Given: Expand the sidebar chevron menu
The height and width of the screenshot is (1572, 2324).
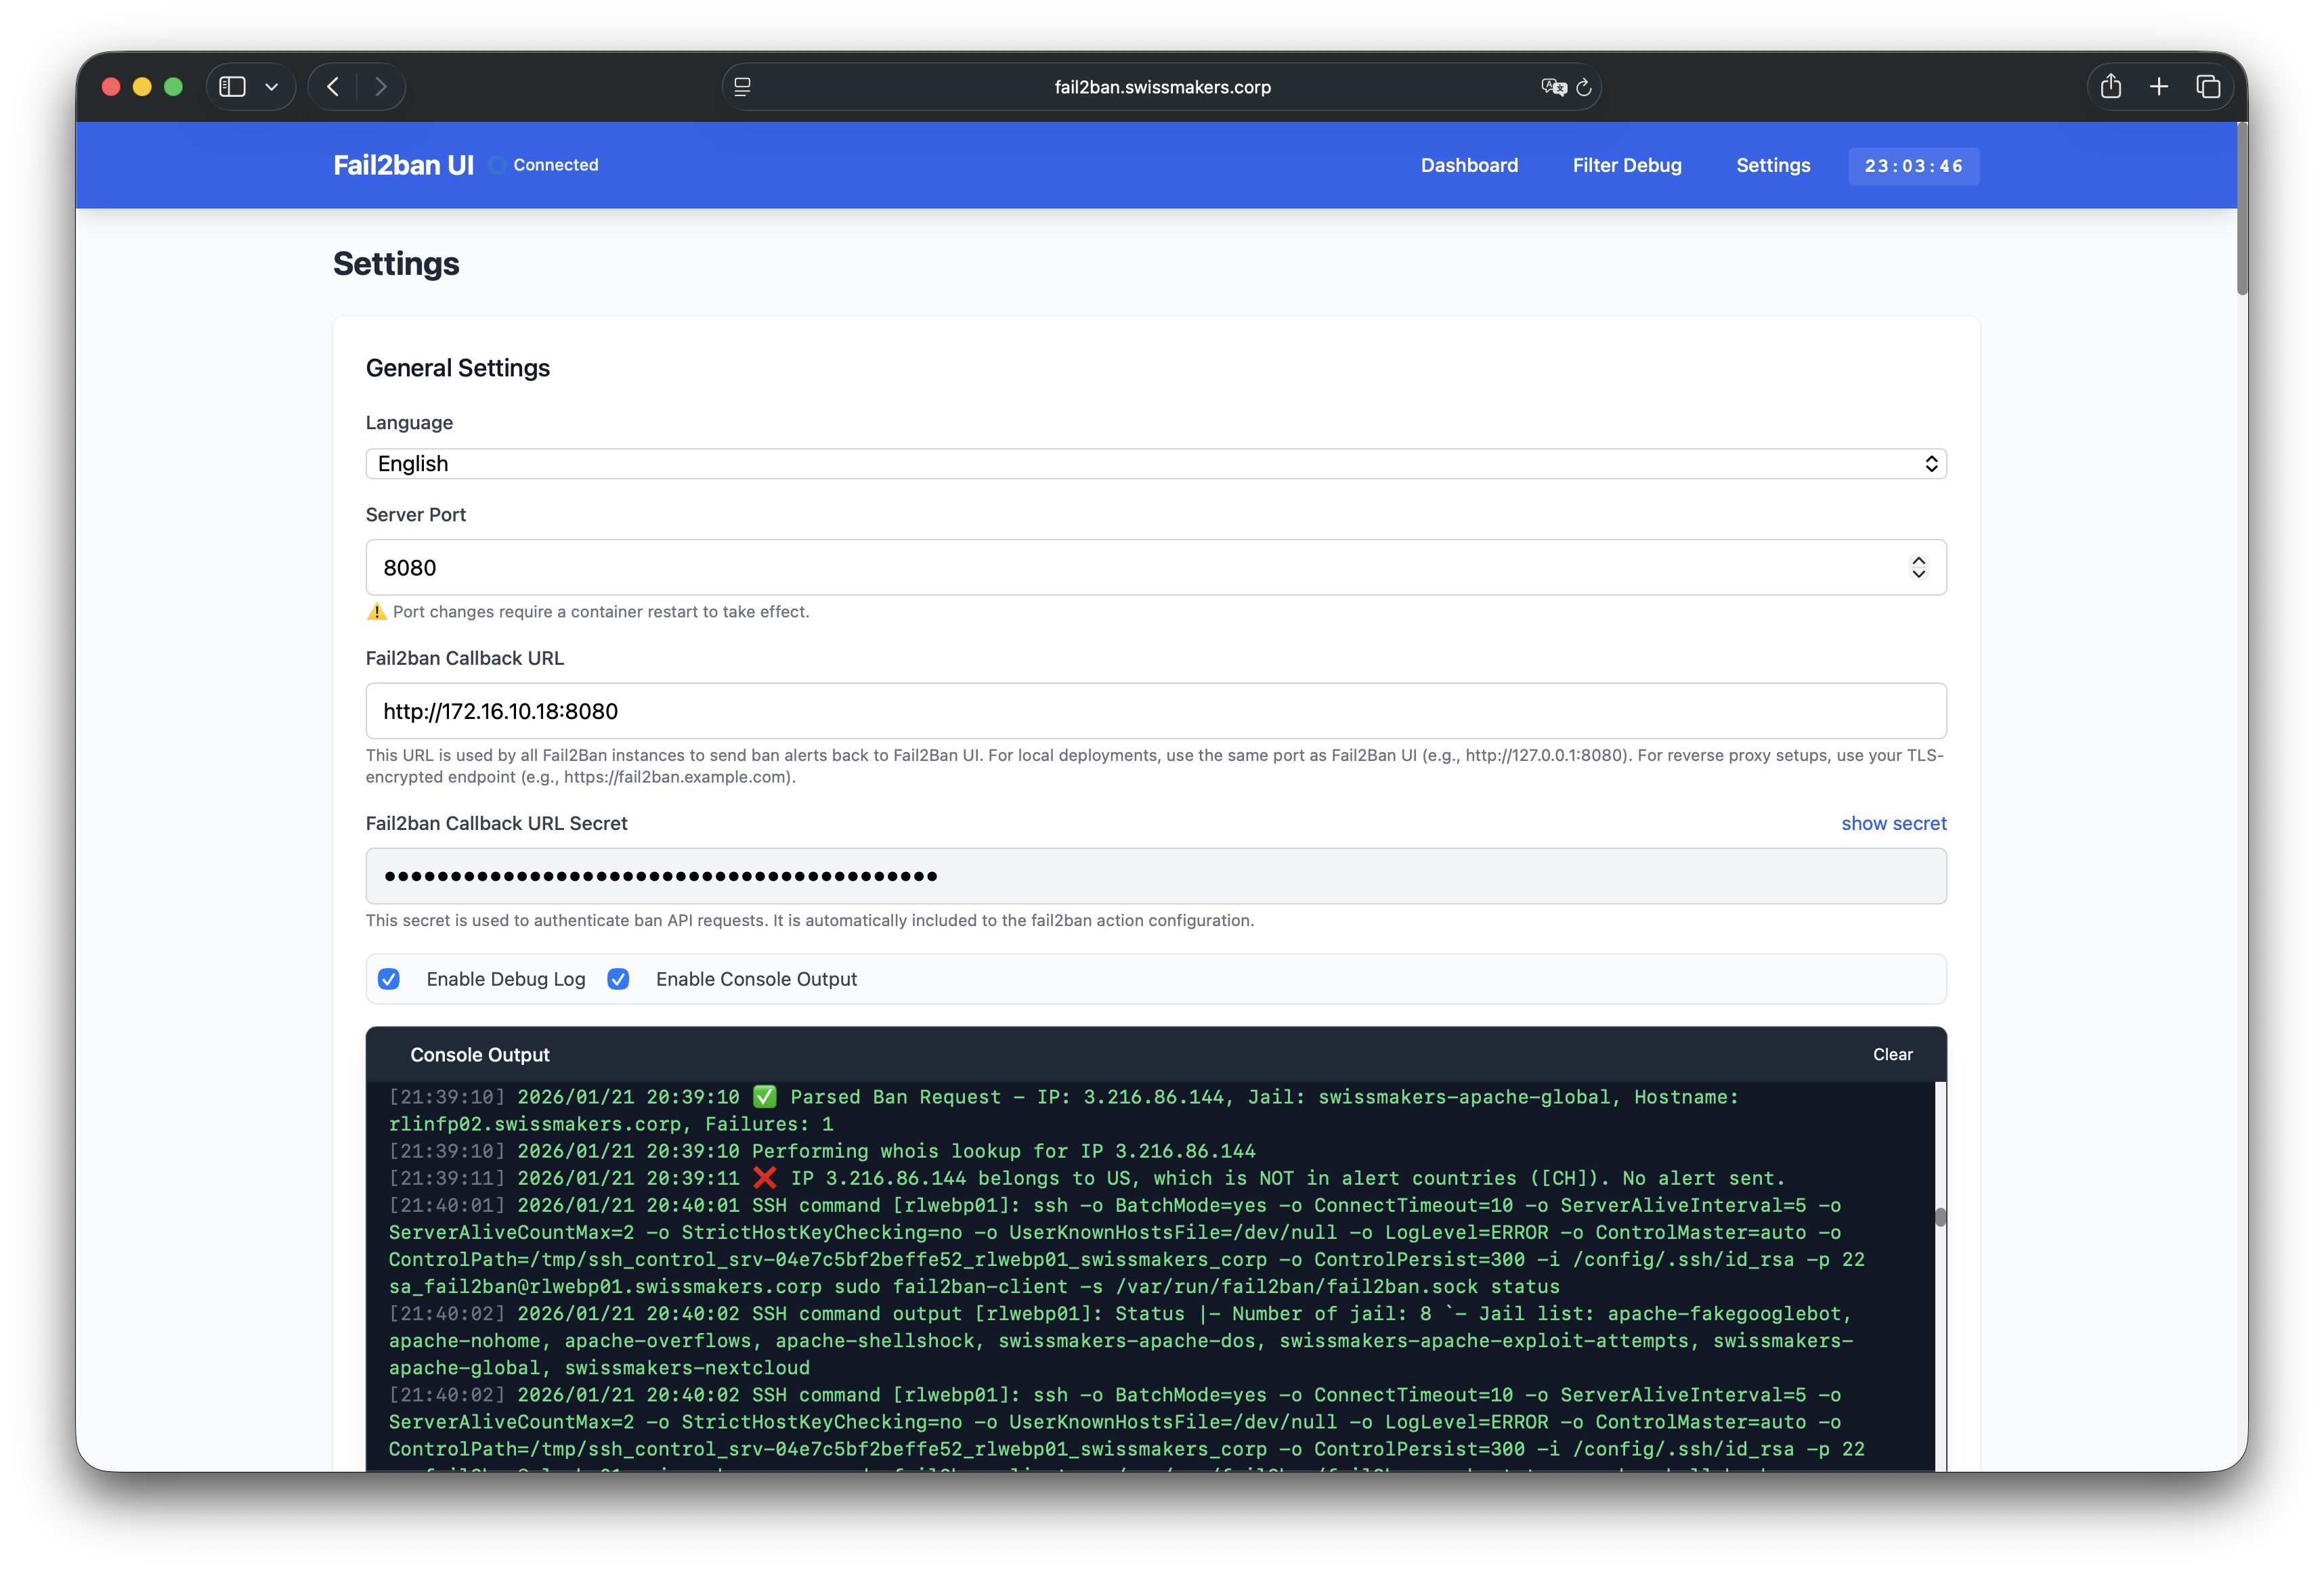Looking at the screenshot, I should click(x=273, y=86).
